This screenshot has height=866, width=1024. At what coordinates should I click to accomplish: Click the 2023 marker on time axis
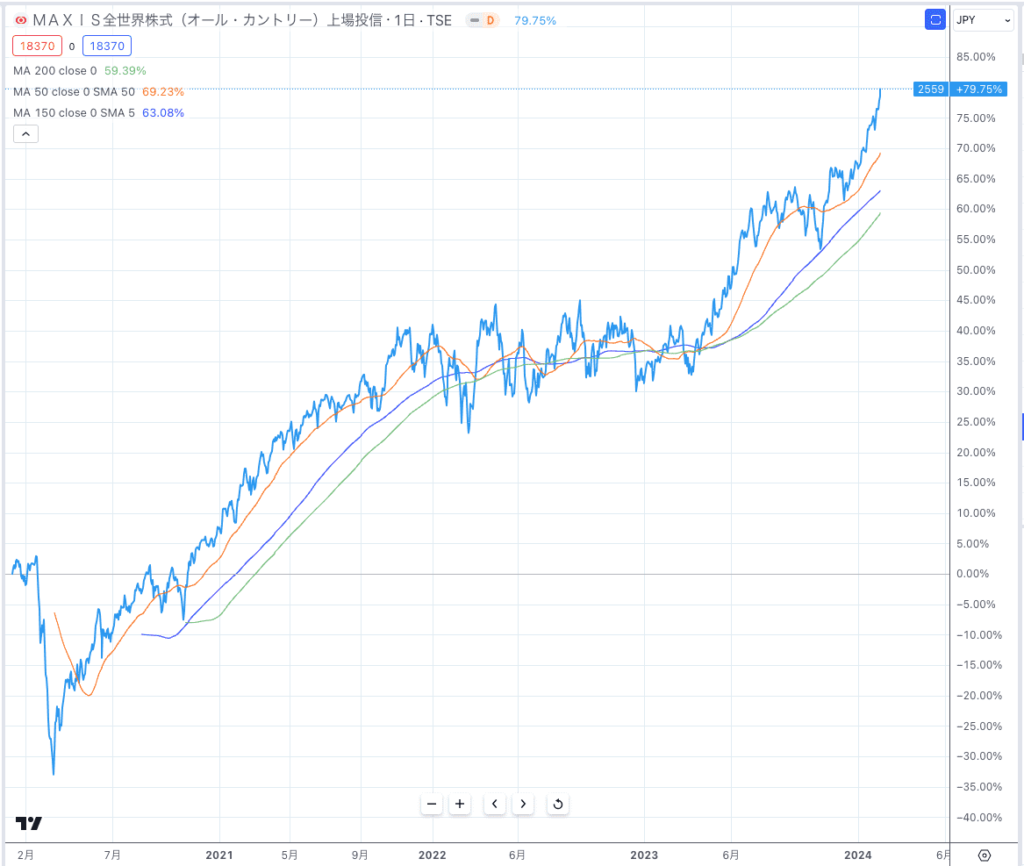644,855
